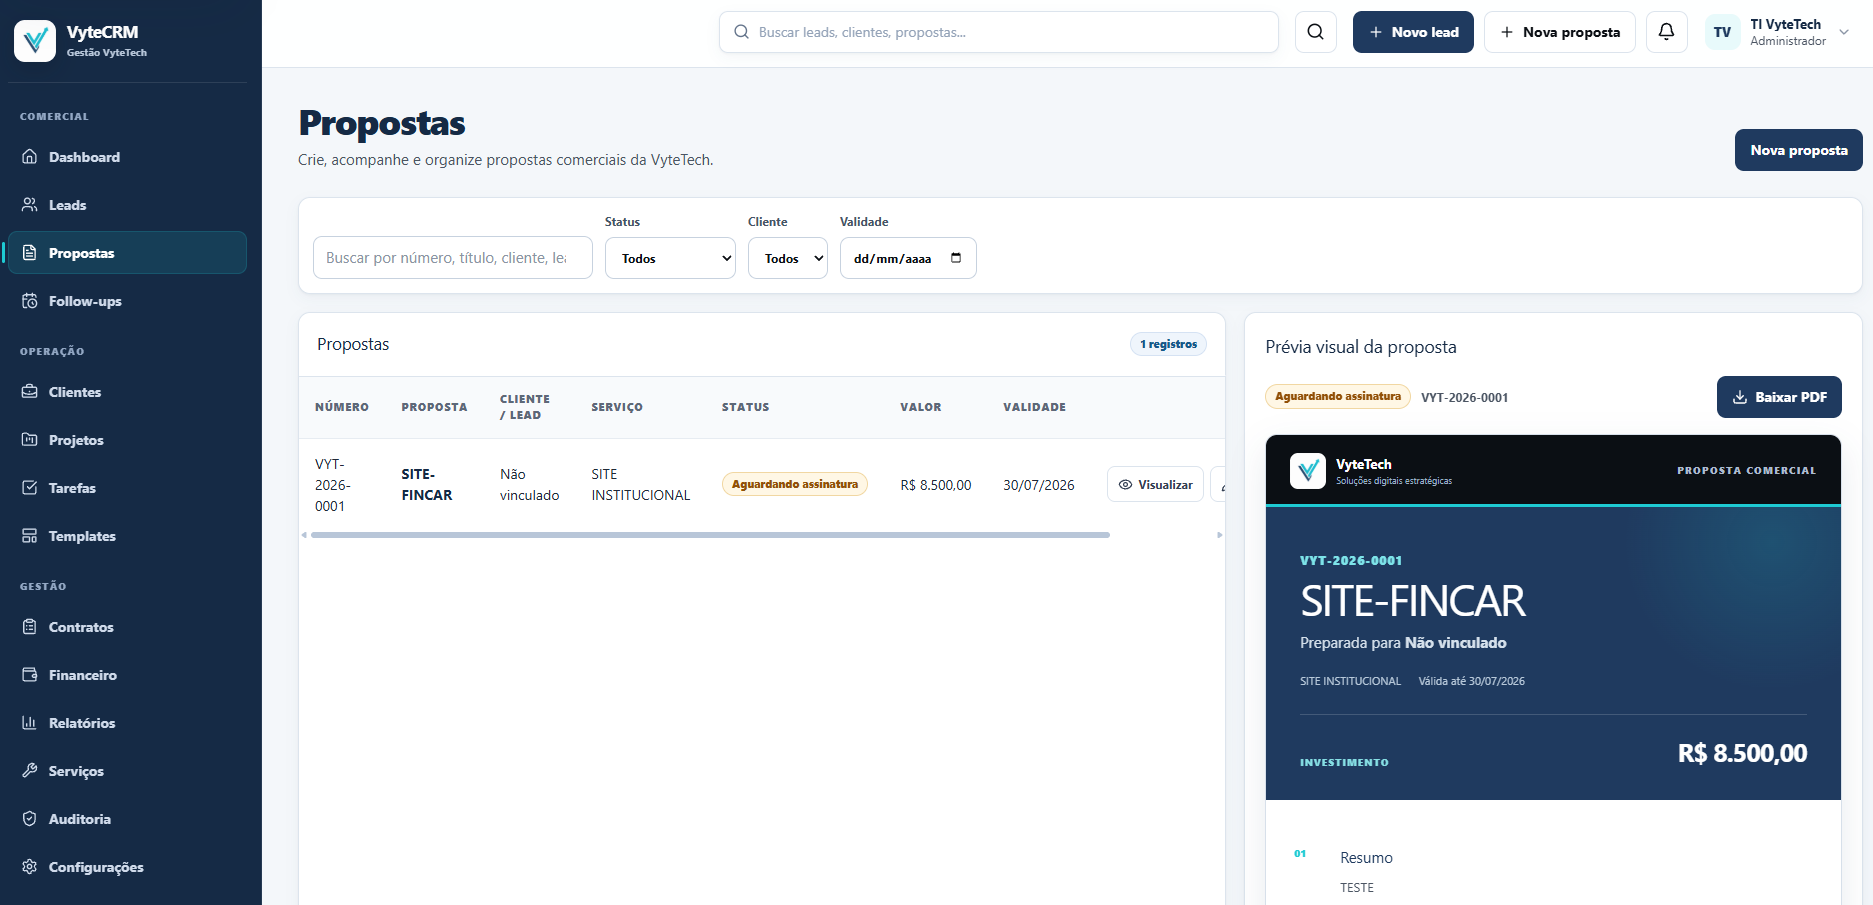Viewport: 1873px width, 905px height.
Task: Focus the proposals search input field
Action: [x=453, y=258]
